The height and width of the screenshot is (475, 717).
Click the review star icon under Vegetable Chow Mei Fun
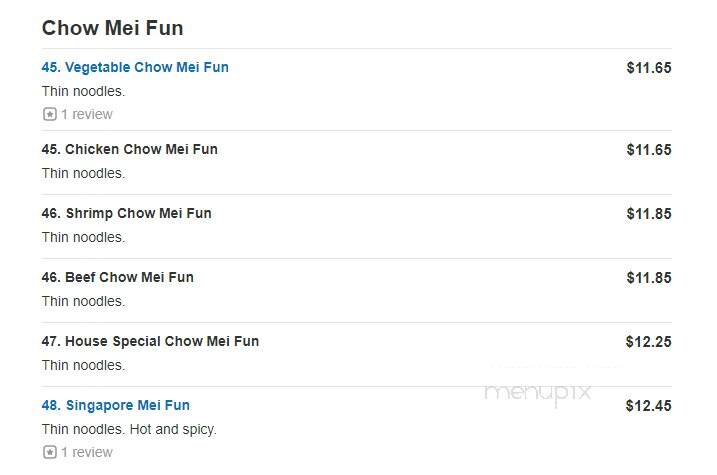[x=49, y=114]
